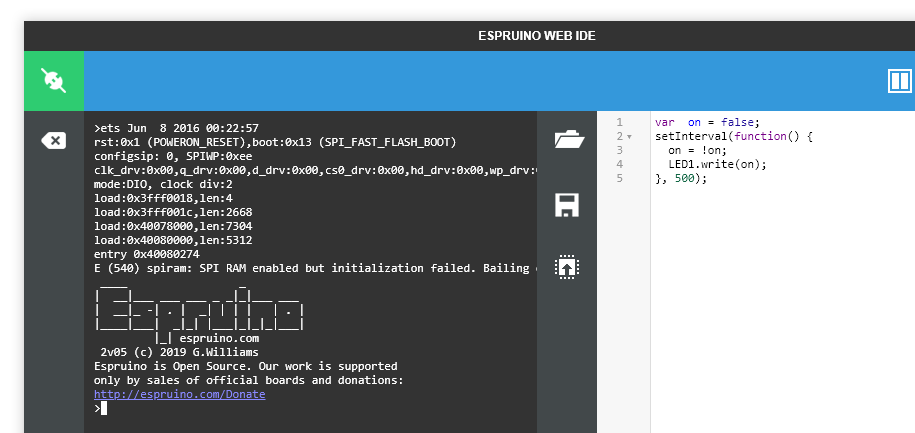
Task: Click line number 4 in the editor gutter
Action: click(620, 164)
